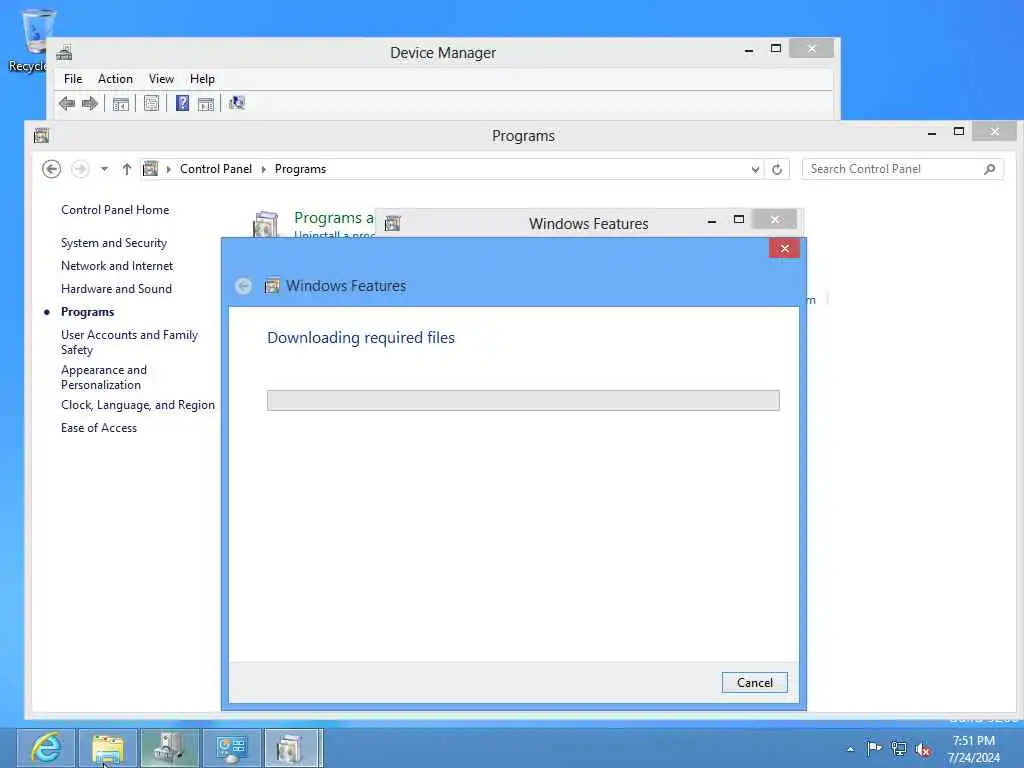Click the Forward button in Programs window

click(x=80, y=169)
